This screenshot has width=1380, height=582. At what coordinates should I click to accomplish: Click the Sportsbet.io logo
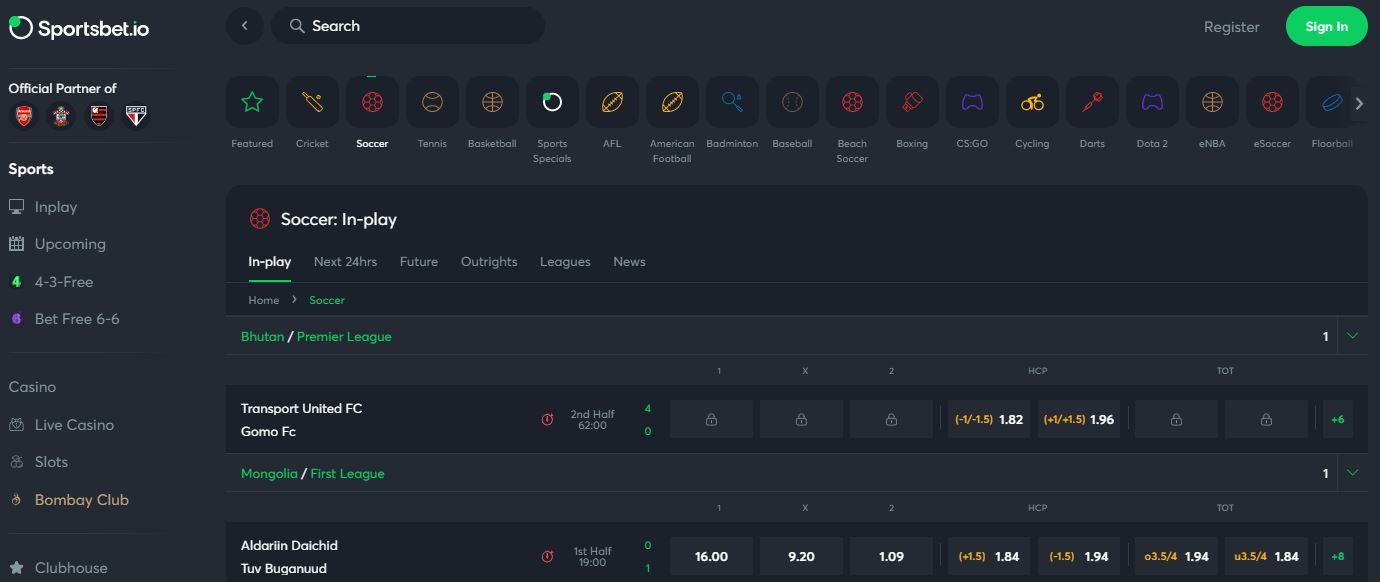coord(79,28)
